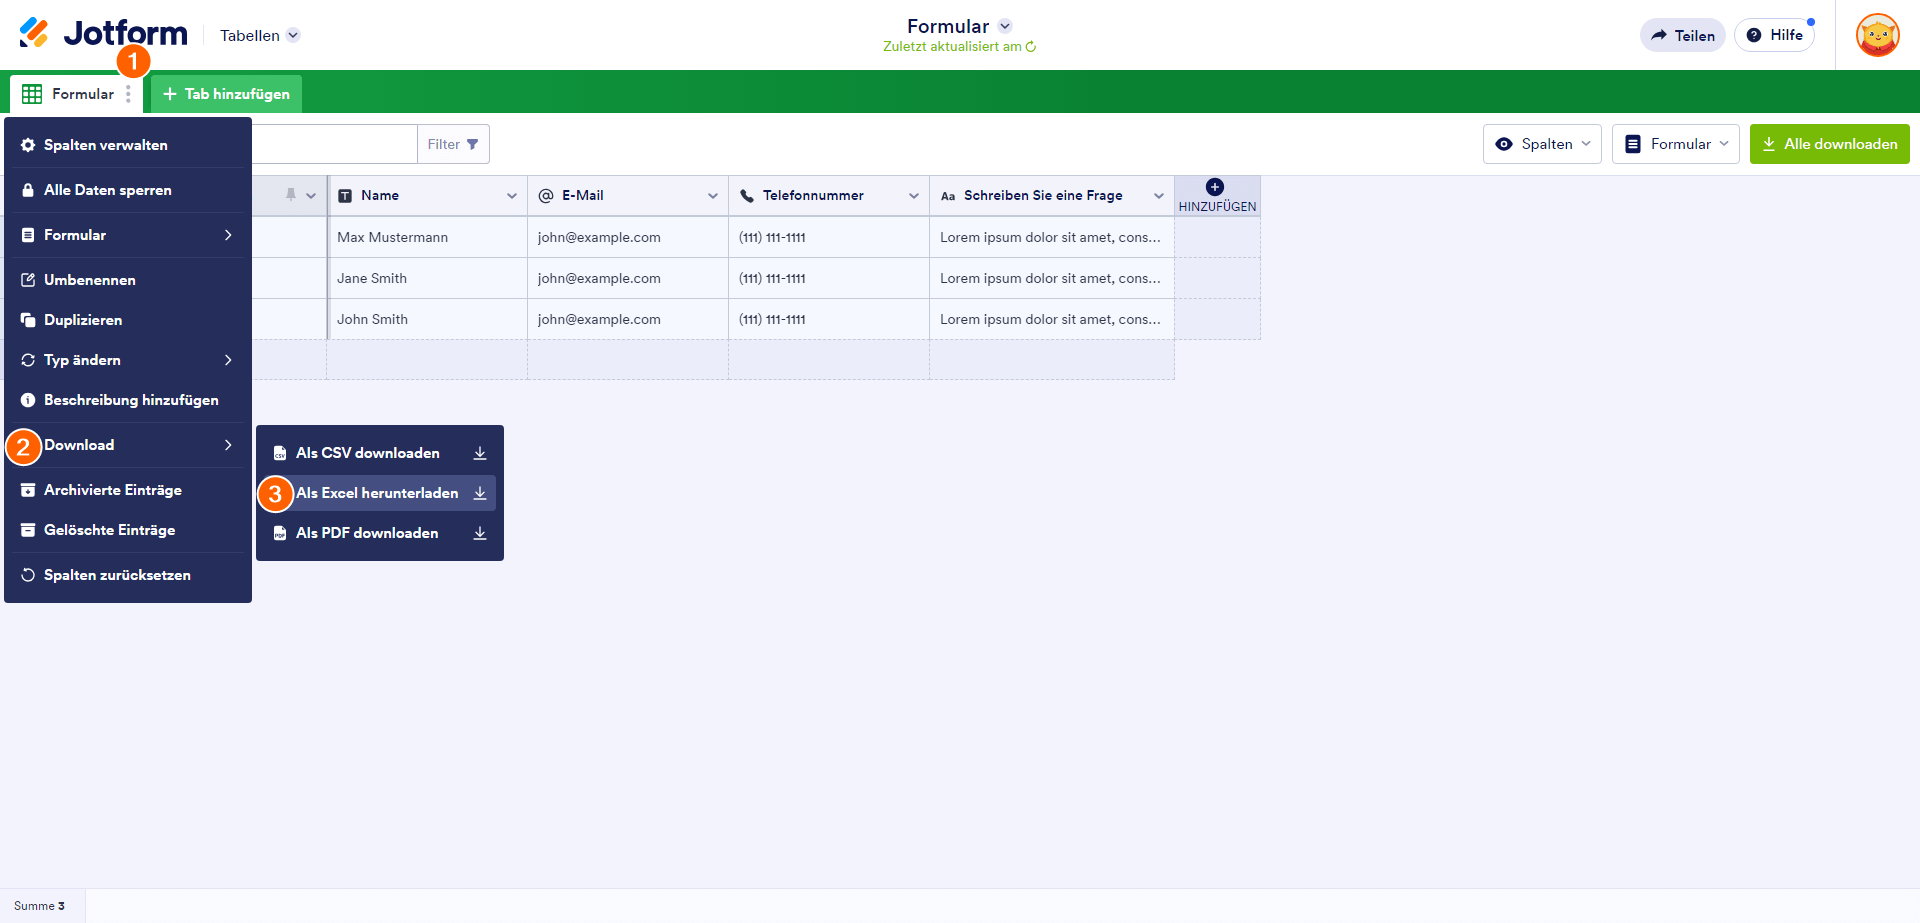The image size is (1920, 923).
Task: Choose Spalten zurücksetzen
Action: pyautogui.click(x=128, y=575)
